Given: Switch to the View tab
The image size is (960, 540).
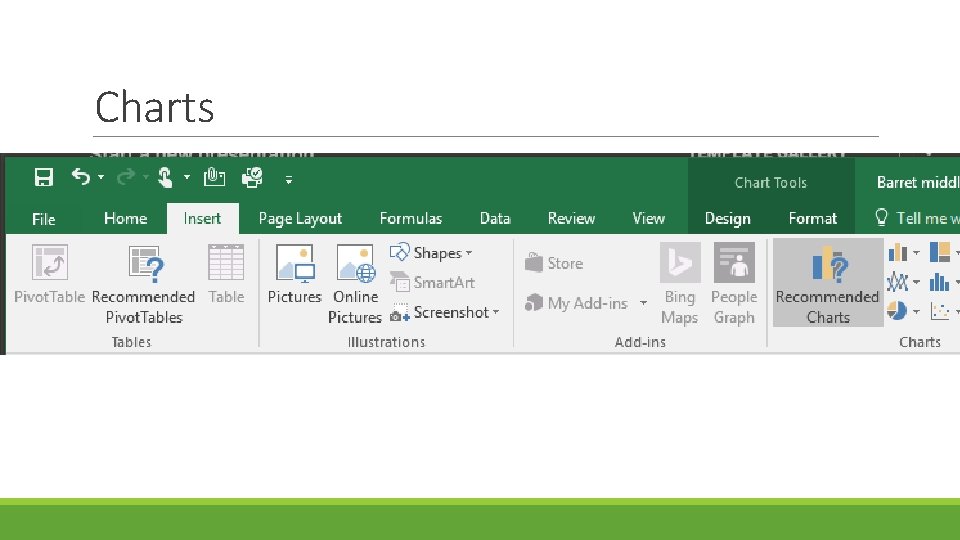Looking at the screenshot, I should coord(648,219).
